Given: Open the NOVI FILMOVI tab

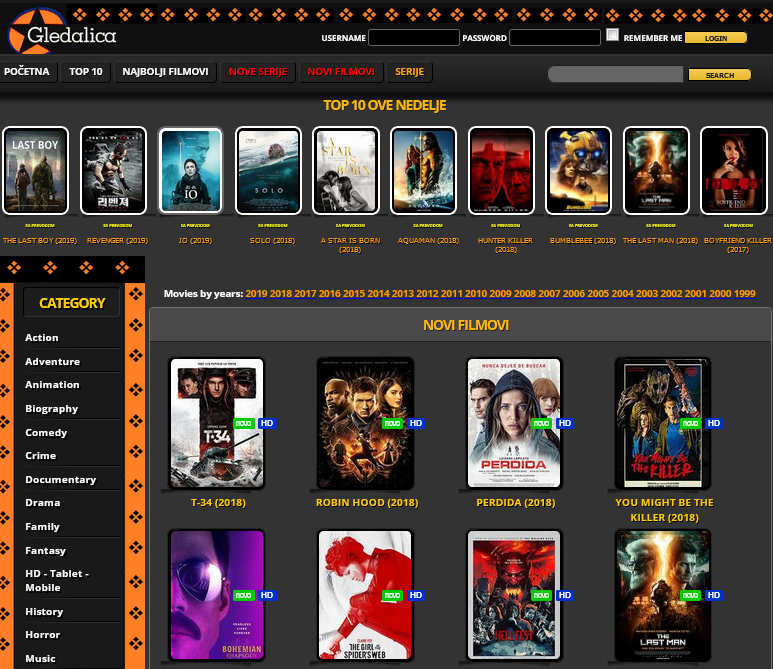Looking at the screenshot, I should tap(341, 71).
